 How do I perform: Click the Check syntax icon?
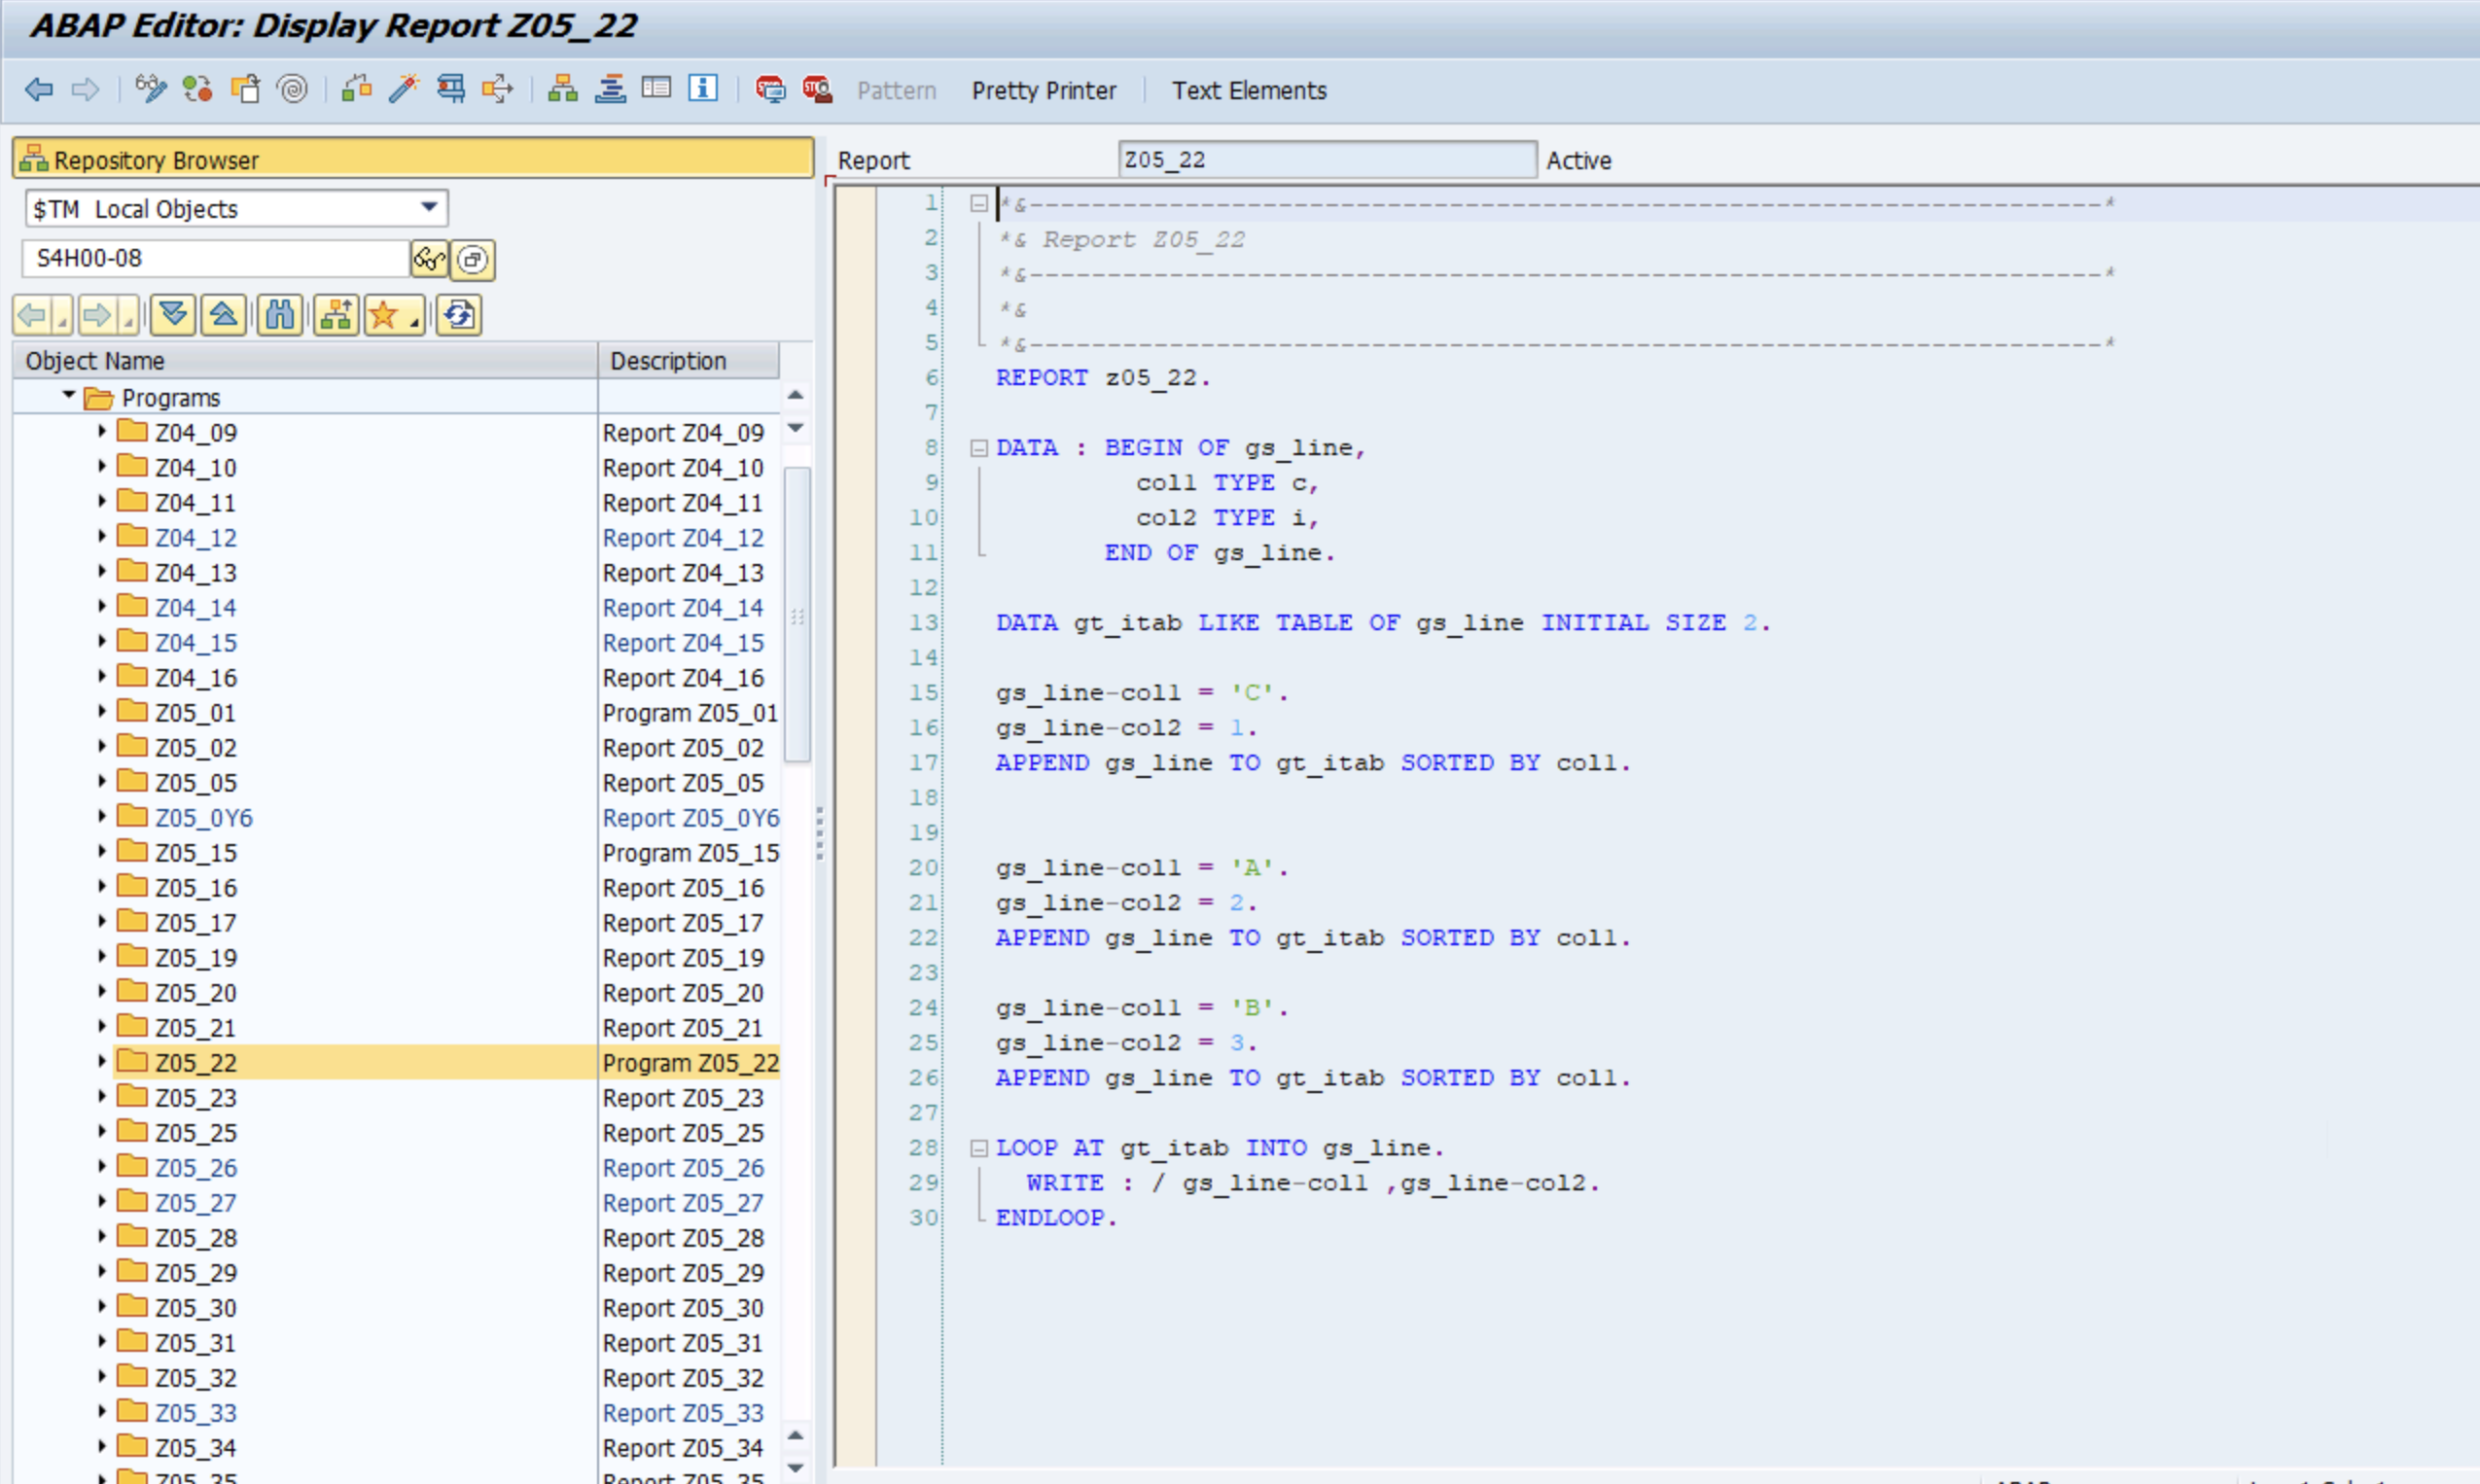[356, 90]
